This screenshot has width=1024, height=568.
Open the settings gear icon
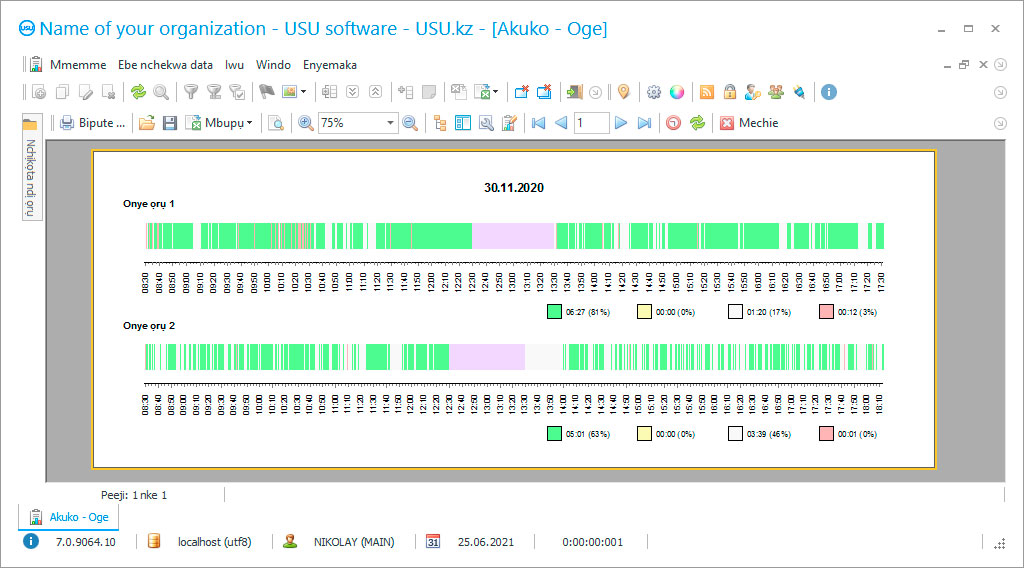tap(654, 92)
